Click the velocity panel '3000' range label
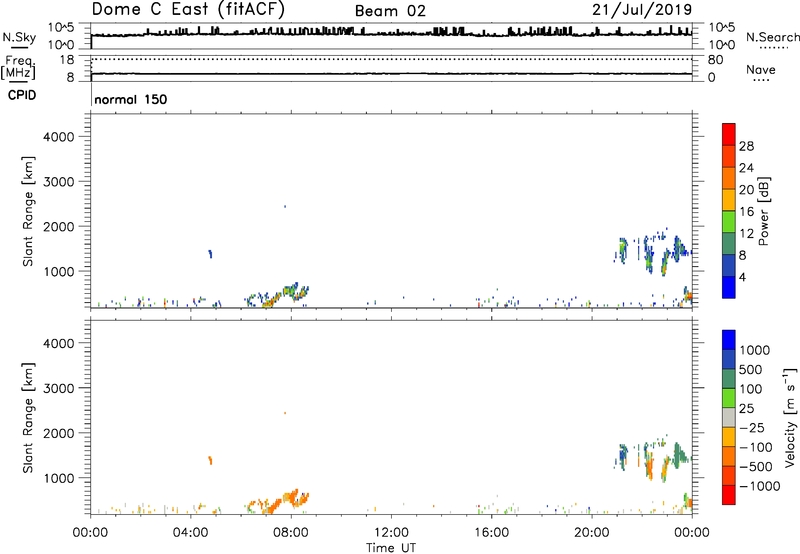This screenshot has width=800, height=554. (x=59, y=388)
